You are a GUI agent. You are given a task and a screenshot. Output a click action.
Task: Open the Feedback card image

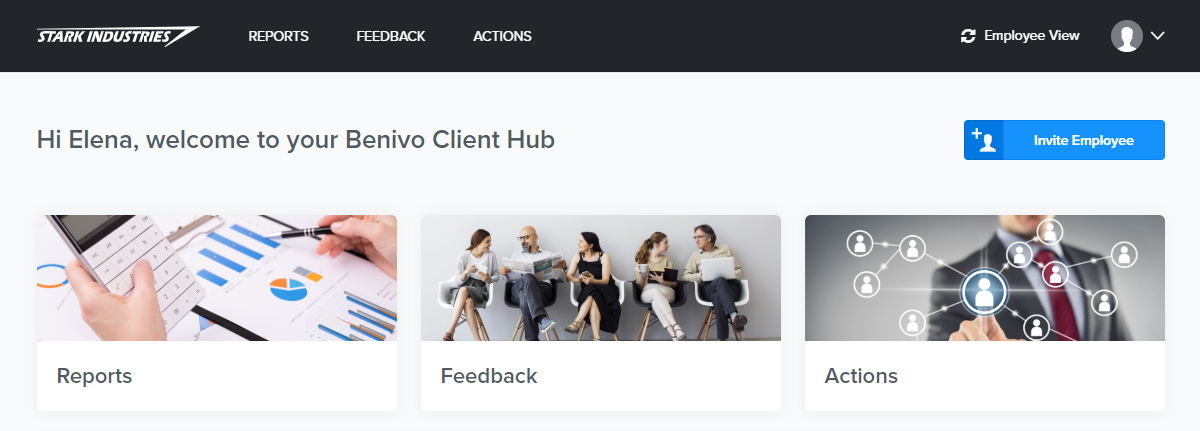pyautogui.click(x=601, y=278)
